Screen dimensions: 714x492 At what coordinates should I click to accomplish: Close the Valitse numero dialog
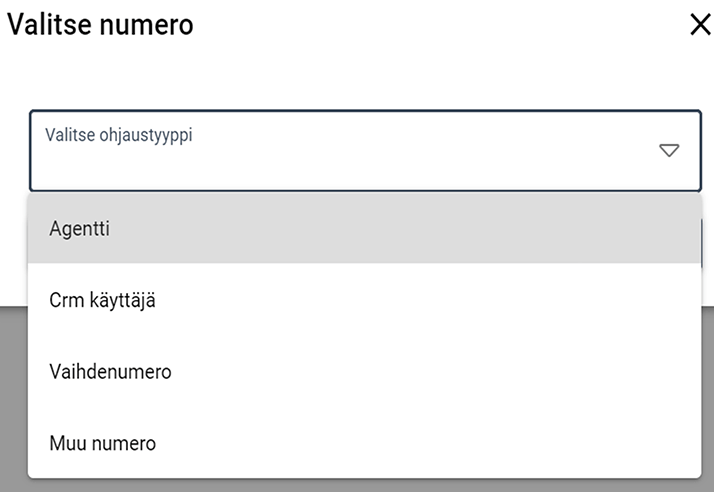700,25
